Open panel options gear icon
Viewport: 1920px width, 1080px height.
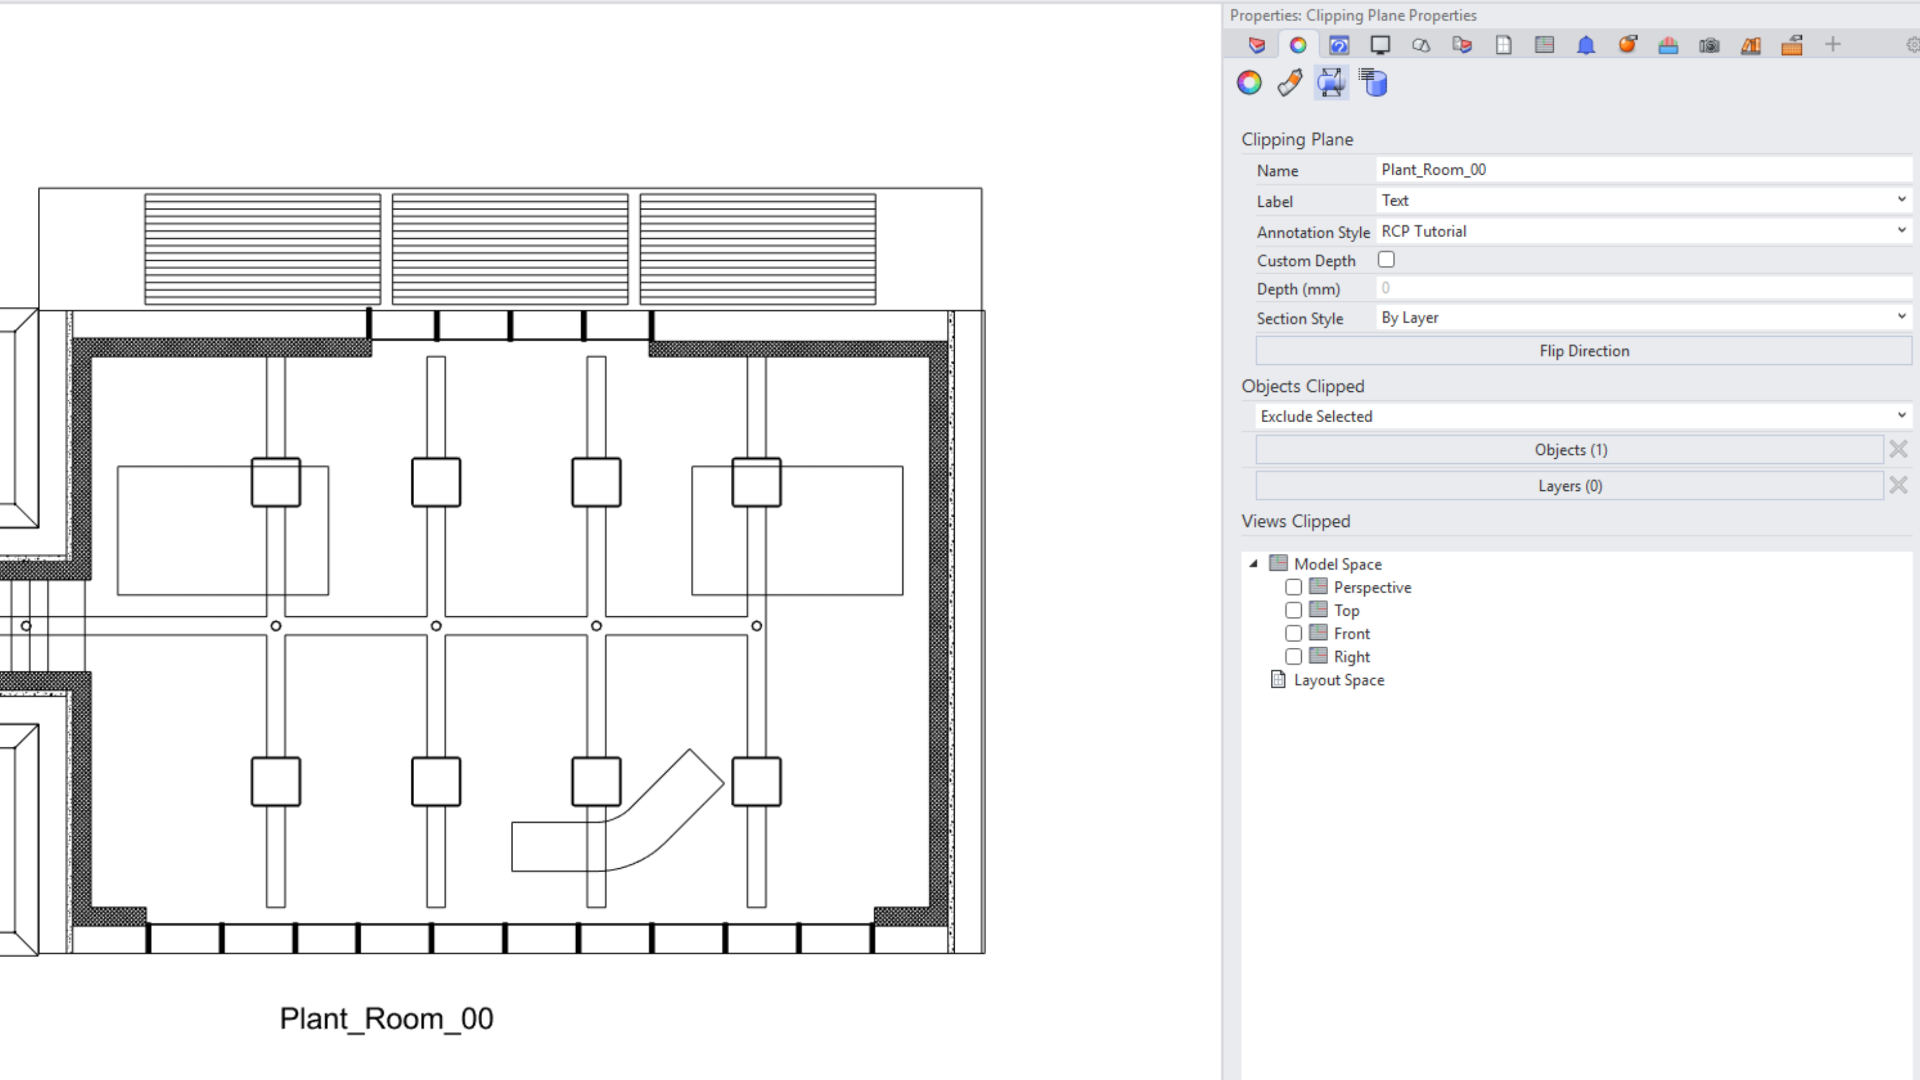pos(1912,45)
